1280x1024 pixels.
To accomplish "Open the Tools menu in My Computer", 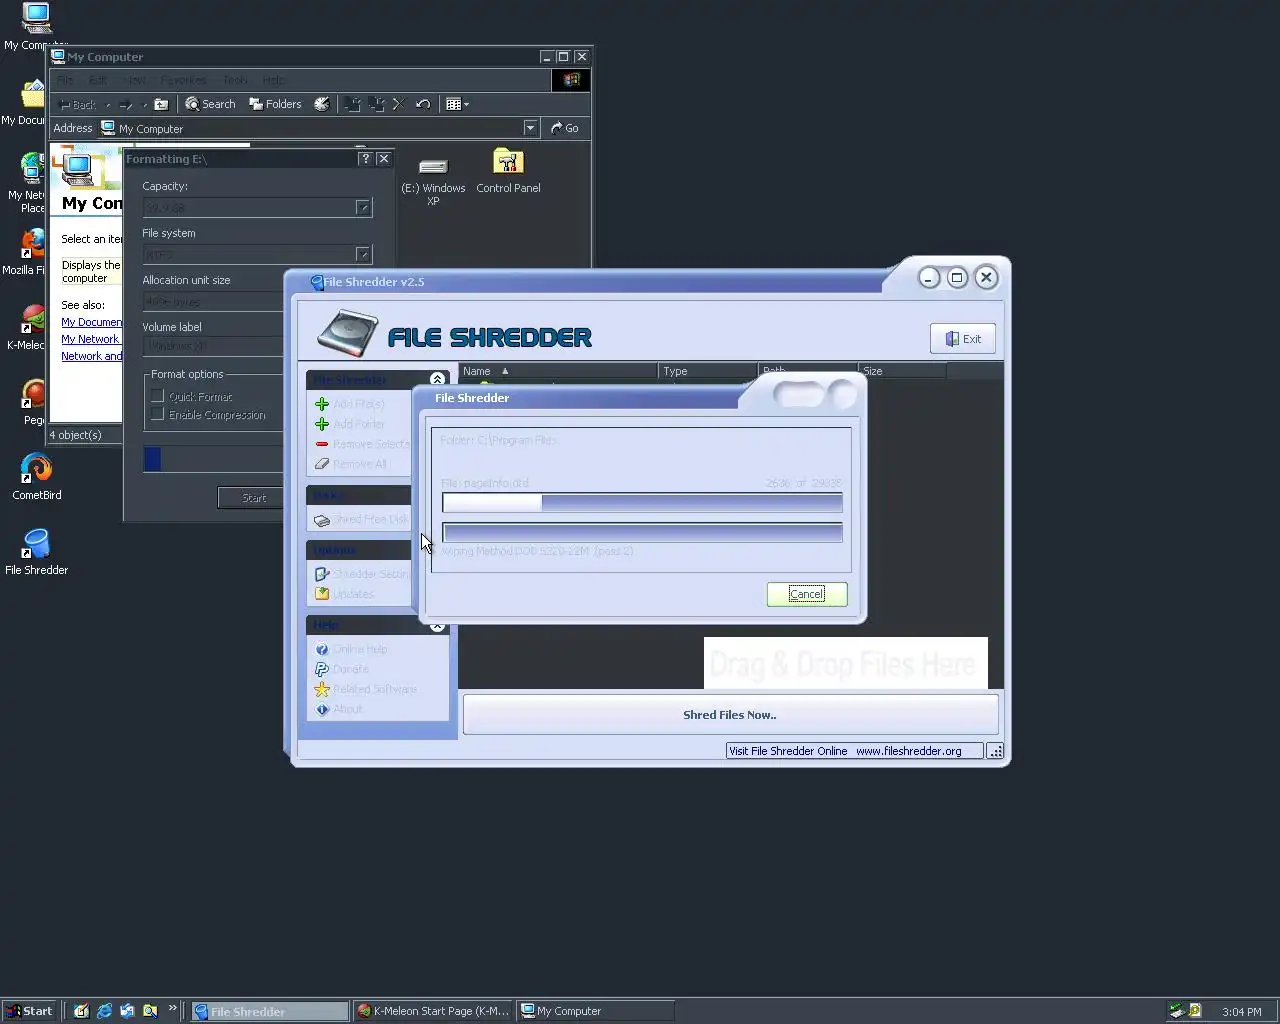I will click(235, 80).
